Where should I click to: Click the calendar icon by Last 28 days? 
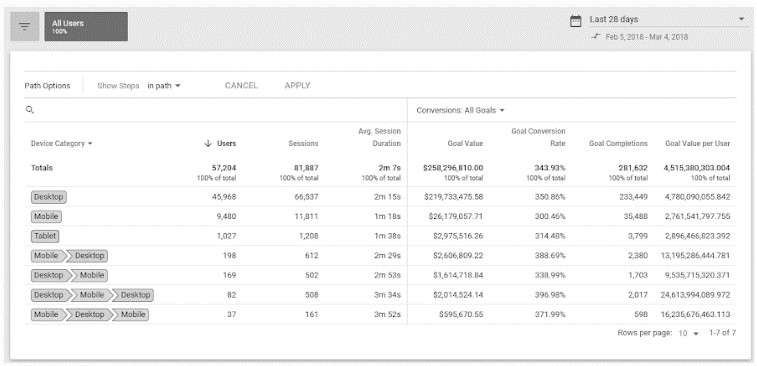575,21
